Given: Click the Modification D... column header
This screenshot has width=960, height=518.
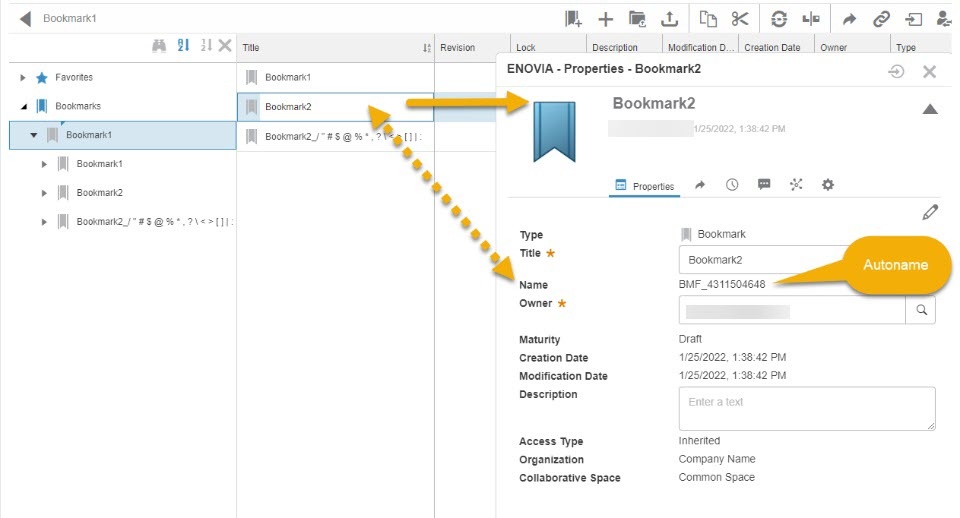Looking at the screenshot, I should click(700, 47).
